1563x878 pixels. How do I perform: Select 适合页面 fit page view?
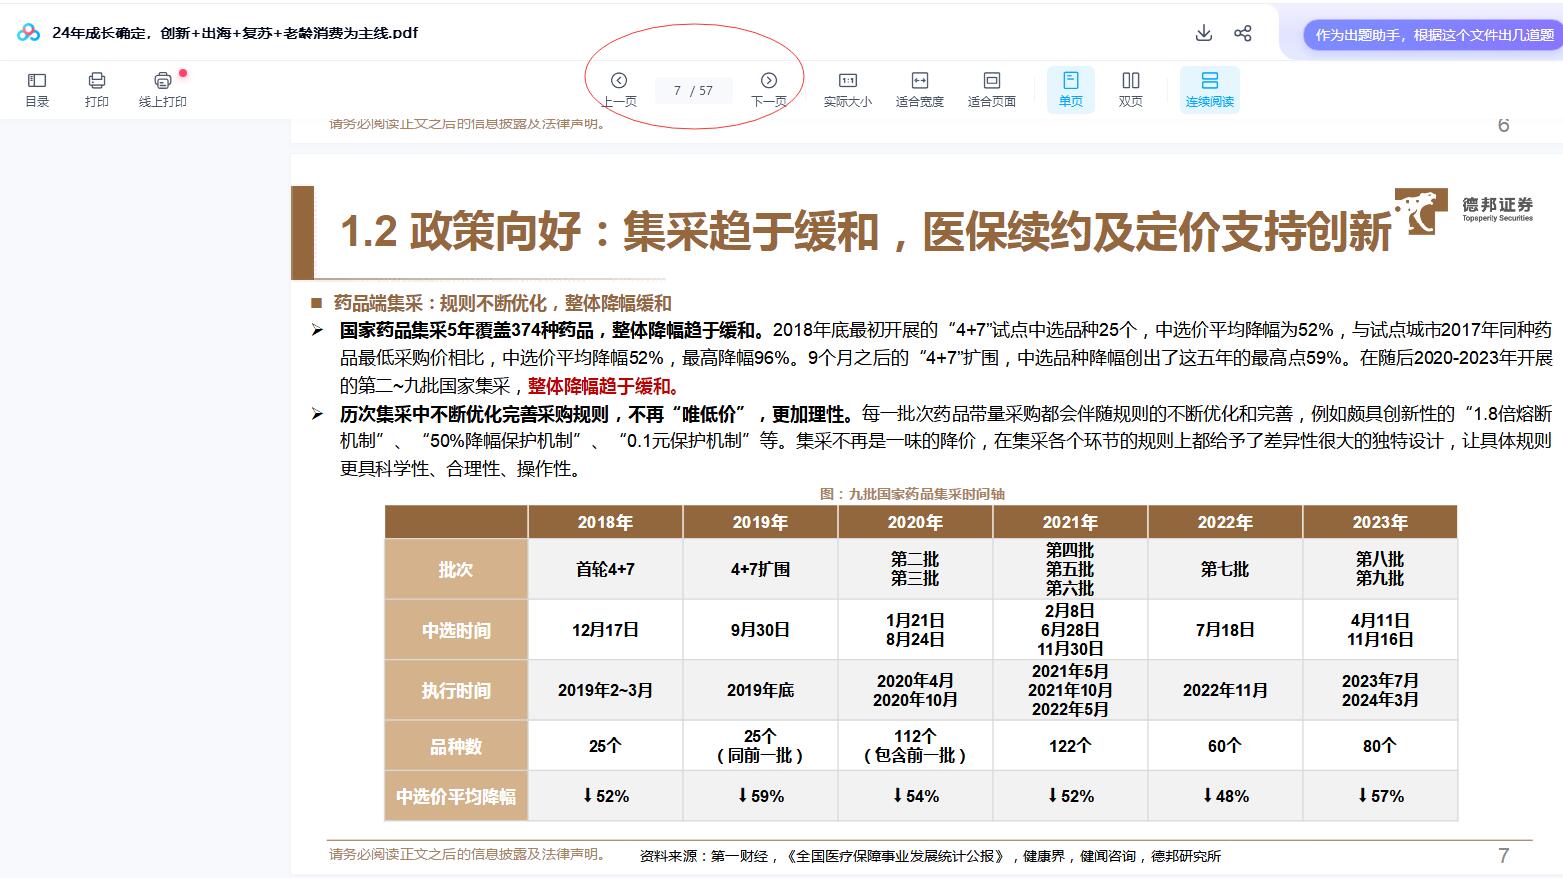point(991,88)
